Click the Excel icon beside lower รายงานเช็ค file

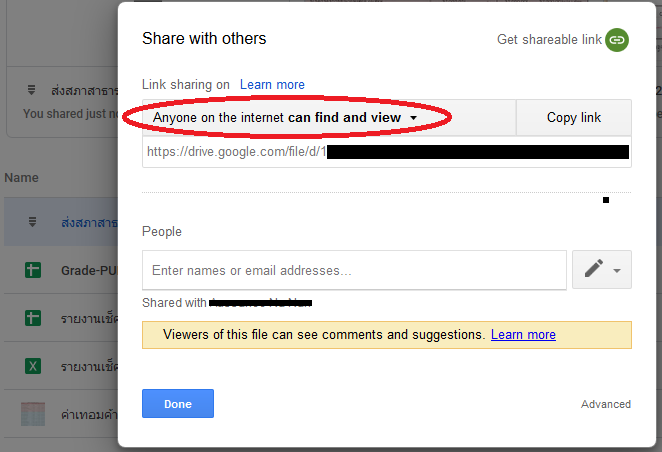coord(32,366)
